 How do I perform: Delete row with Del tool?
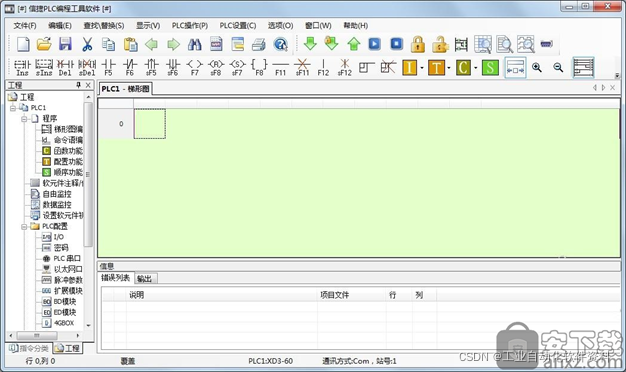[65, 67]
